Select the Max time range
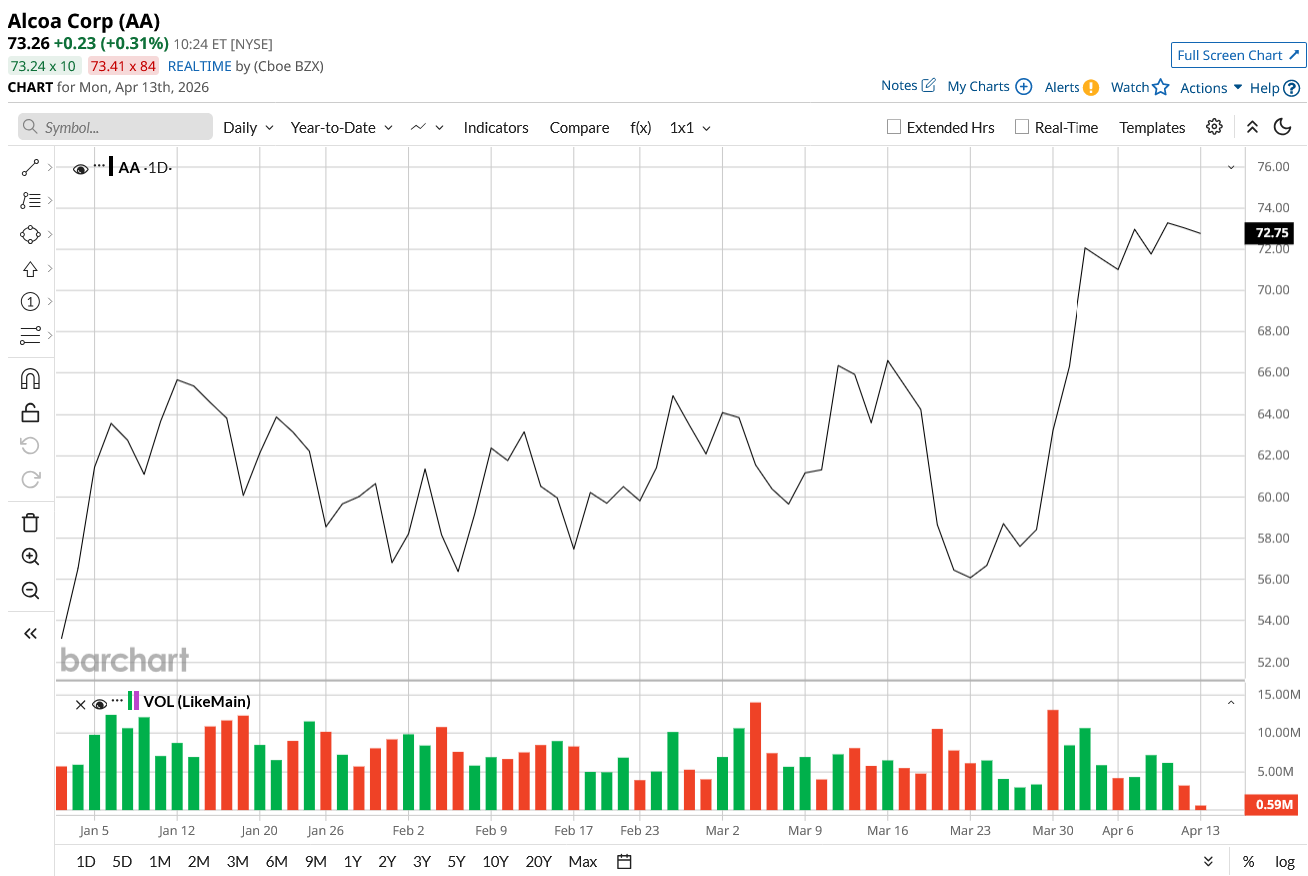 [x=582, y=861]
